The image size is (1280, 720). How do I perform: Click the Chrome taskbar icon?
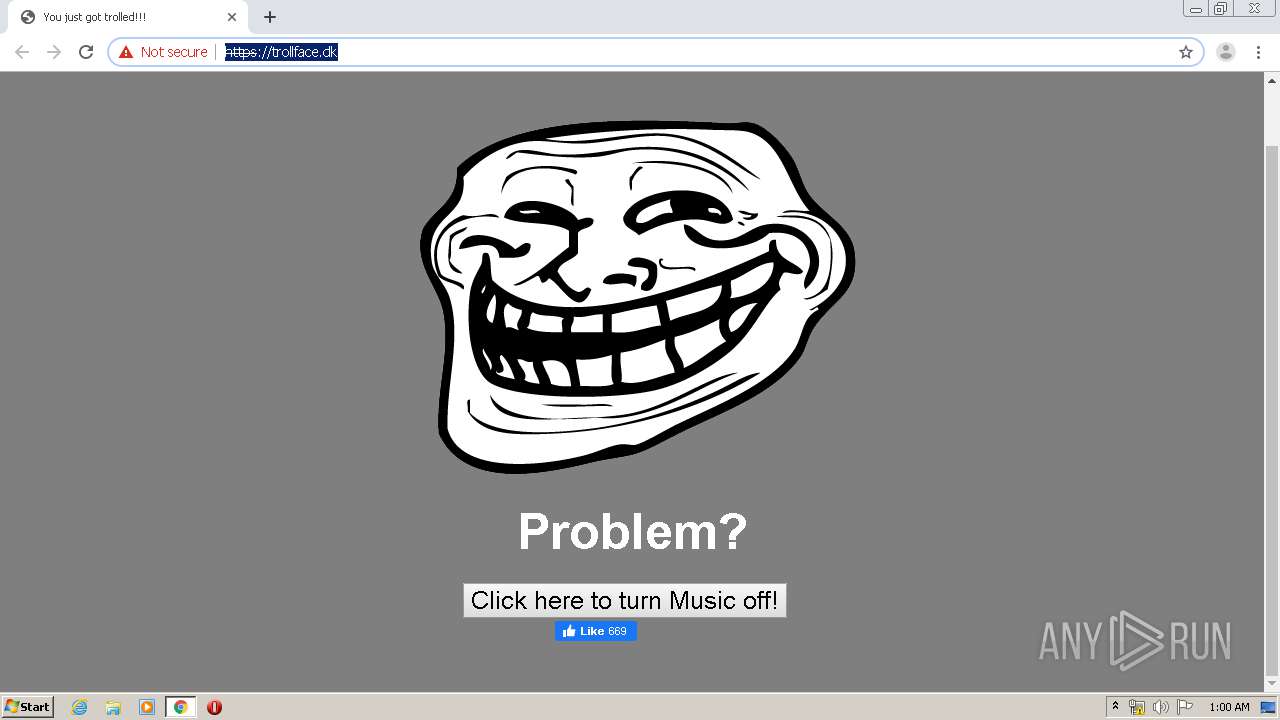(180, 707)
